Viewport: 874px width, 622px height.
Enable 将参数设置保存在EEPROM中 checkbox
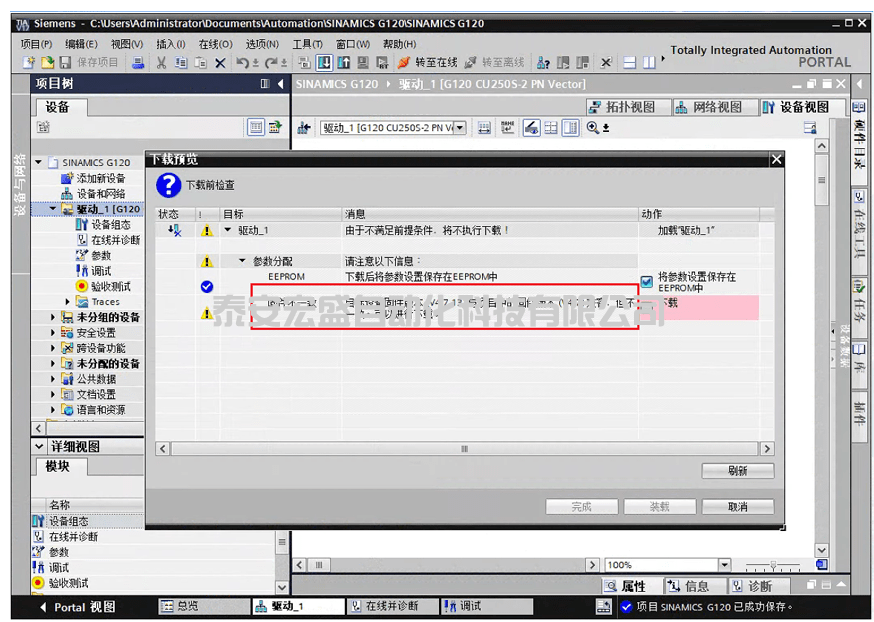tap(646, 281)
